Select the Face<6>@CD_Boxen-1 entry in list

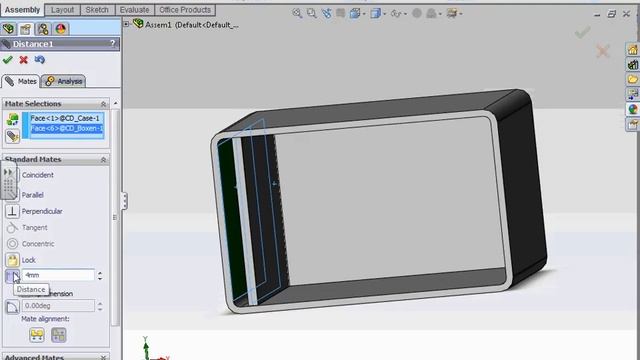pos(67,128)
